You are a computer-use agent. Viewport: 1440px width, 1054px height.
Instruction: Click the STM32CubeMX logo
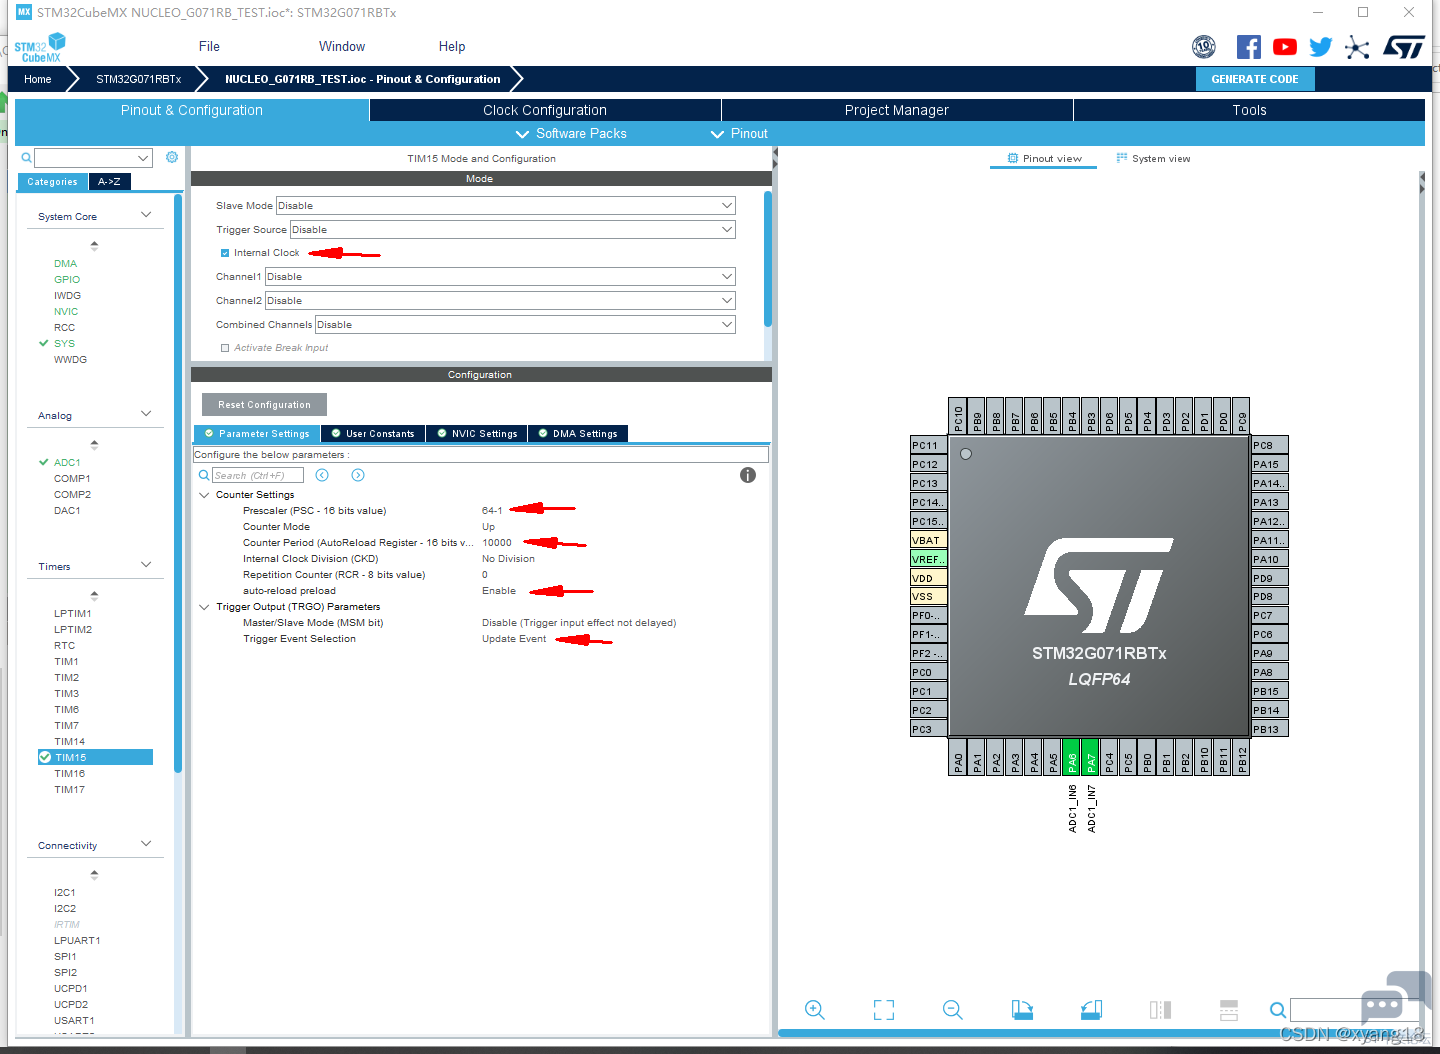pos(40,48)
